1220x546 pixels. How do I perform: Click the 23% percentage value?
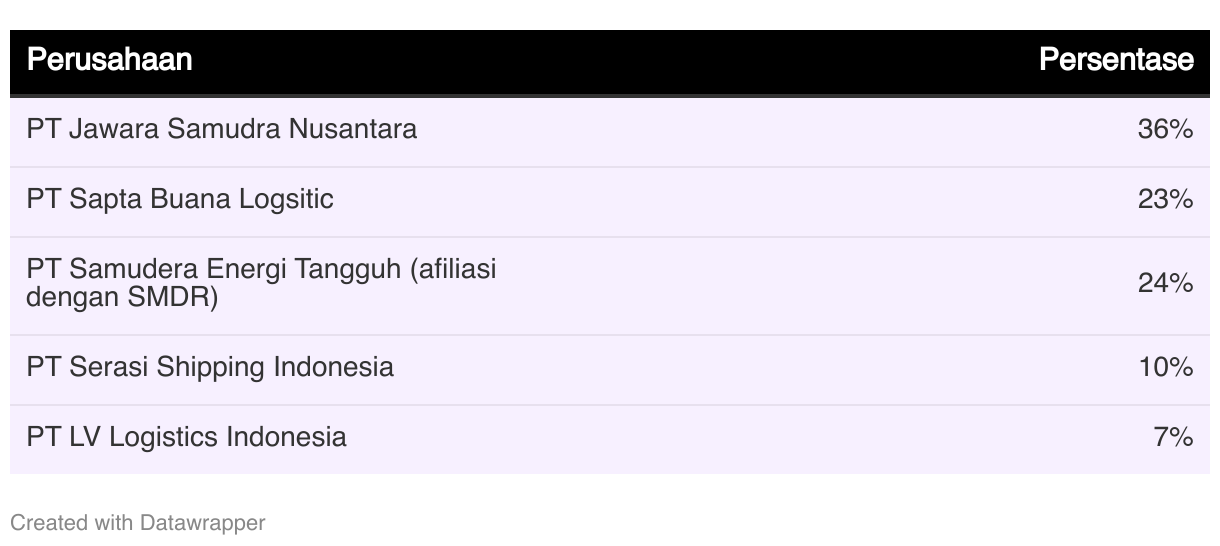coord(1165,199)
